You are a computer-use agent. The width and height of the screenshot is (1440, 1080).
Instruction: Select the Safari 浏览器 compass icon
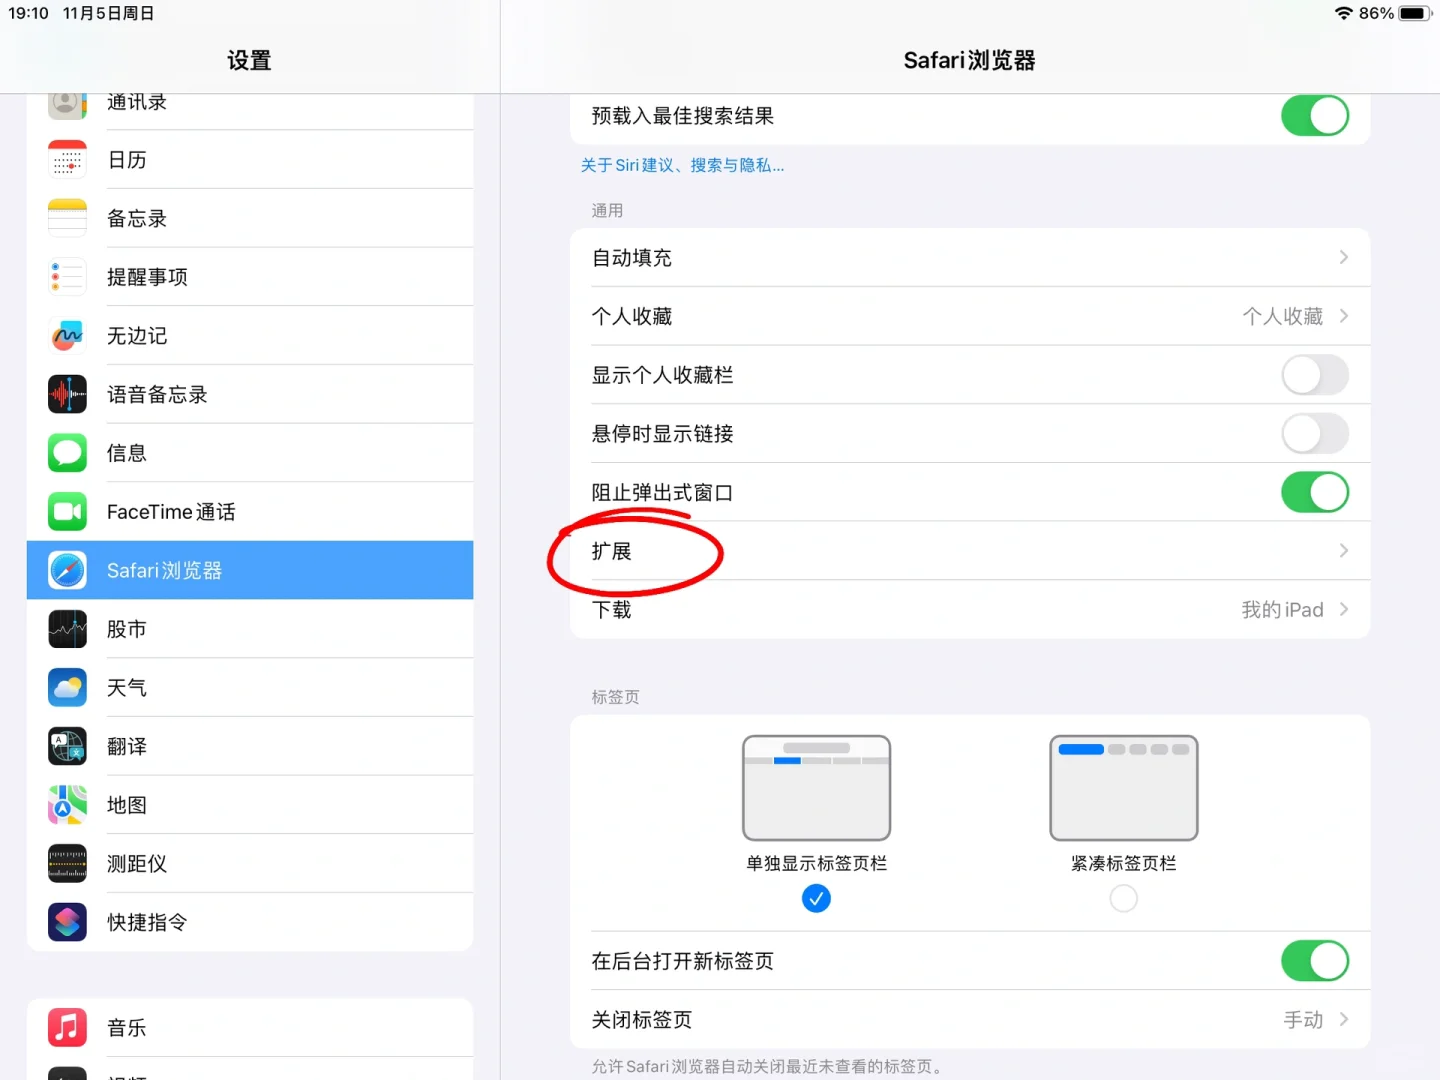pos(66,570)
